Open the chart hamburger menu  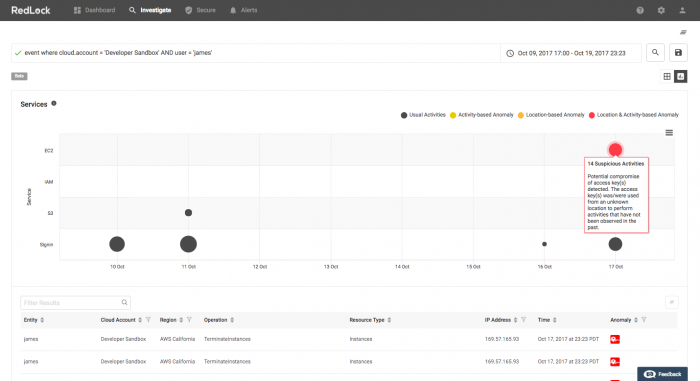pyautogui.click(x=669, y=133)
